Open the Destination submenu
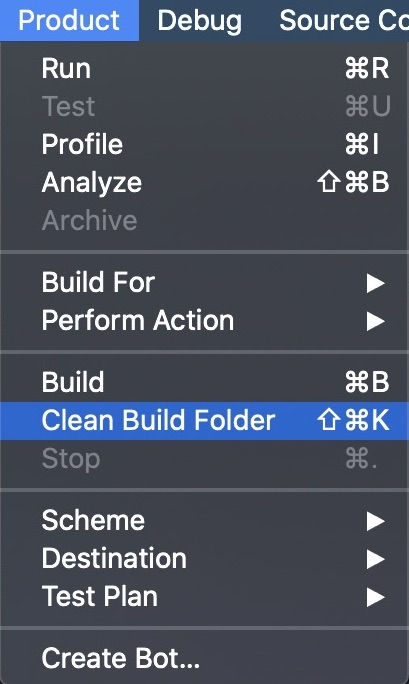Screen dimensions: 409x684 pos(204,559)
